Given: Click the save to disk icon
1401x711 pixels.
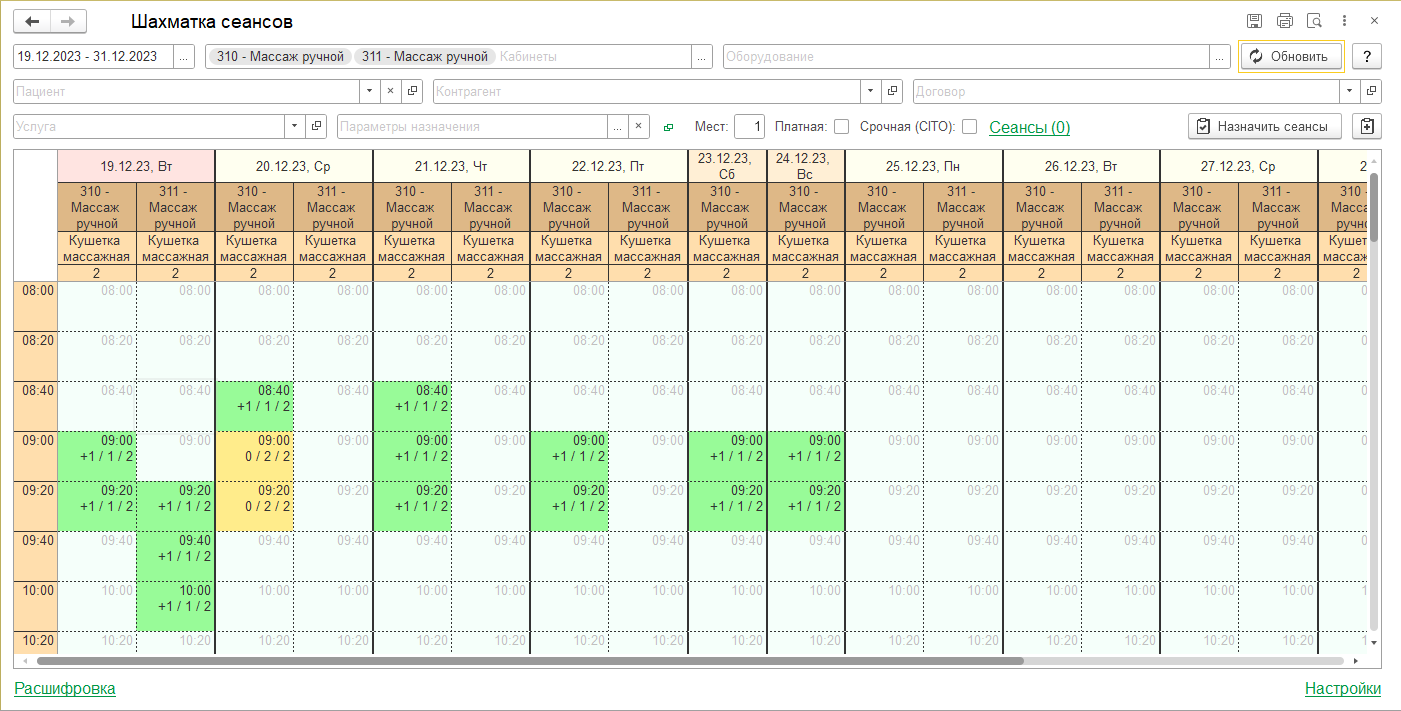Looking at the screenshot, I should (x=1254, y=21).
